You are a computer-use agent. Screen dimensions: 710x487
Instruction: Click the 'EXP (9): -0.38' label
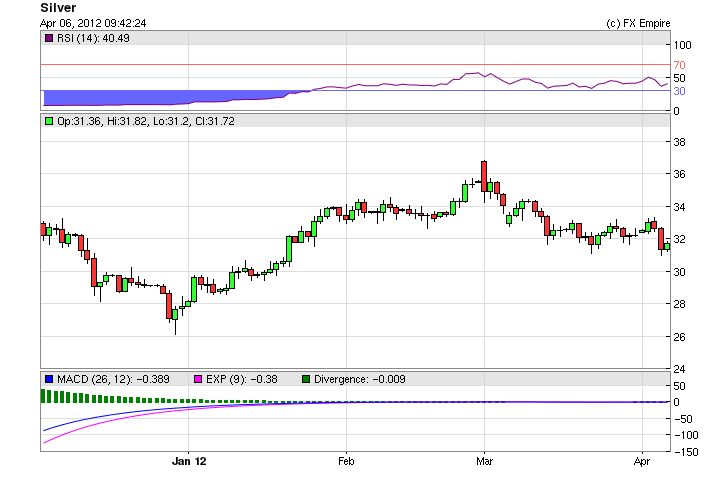click(241, 379)
